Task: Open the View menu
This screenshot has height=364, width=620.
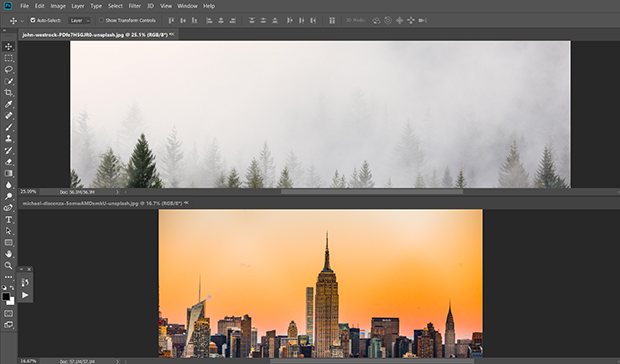Action: pos(166,6)
